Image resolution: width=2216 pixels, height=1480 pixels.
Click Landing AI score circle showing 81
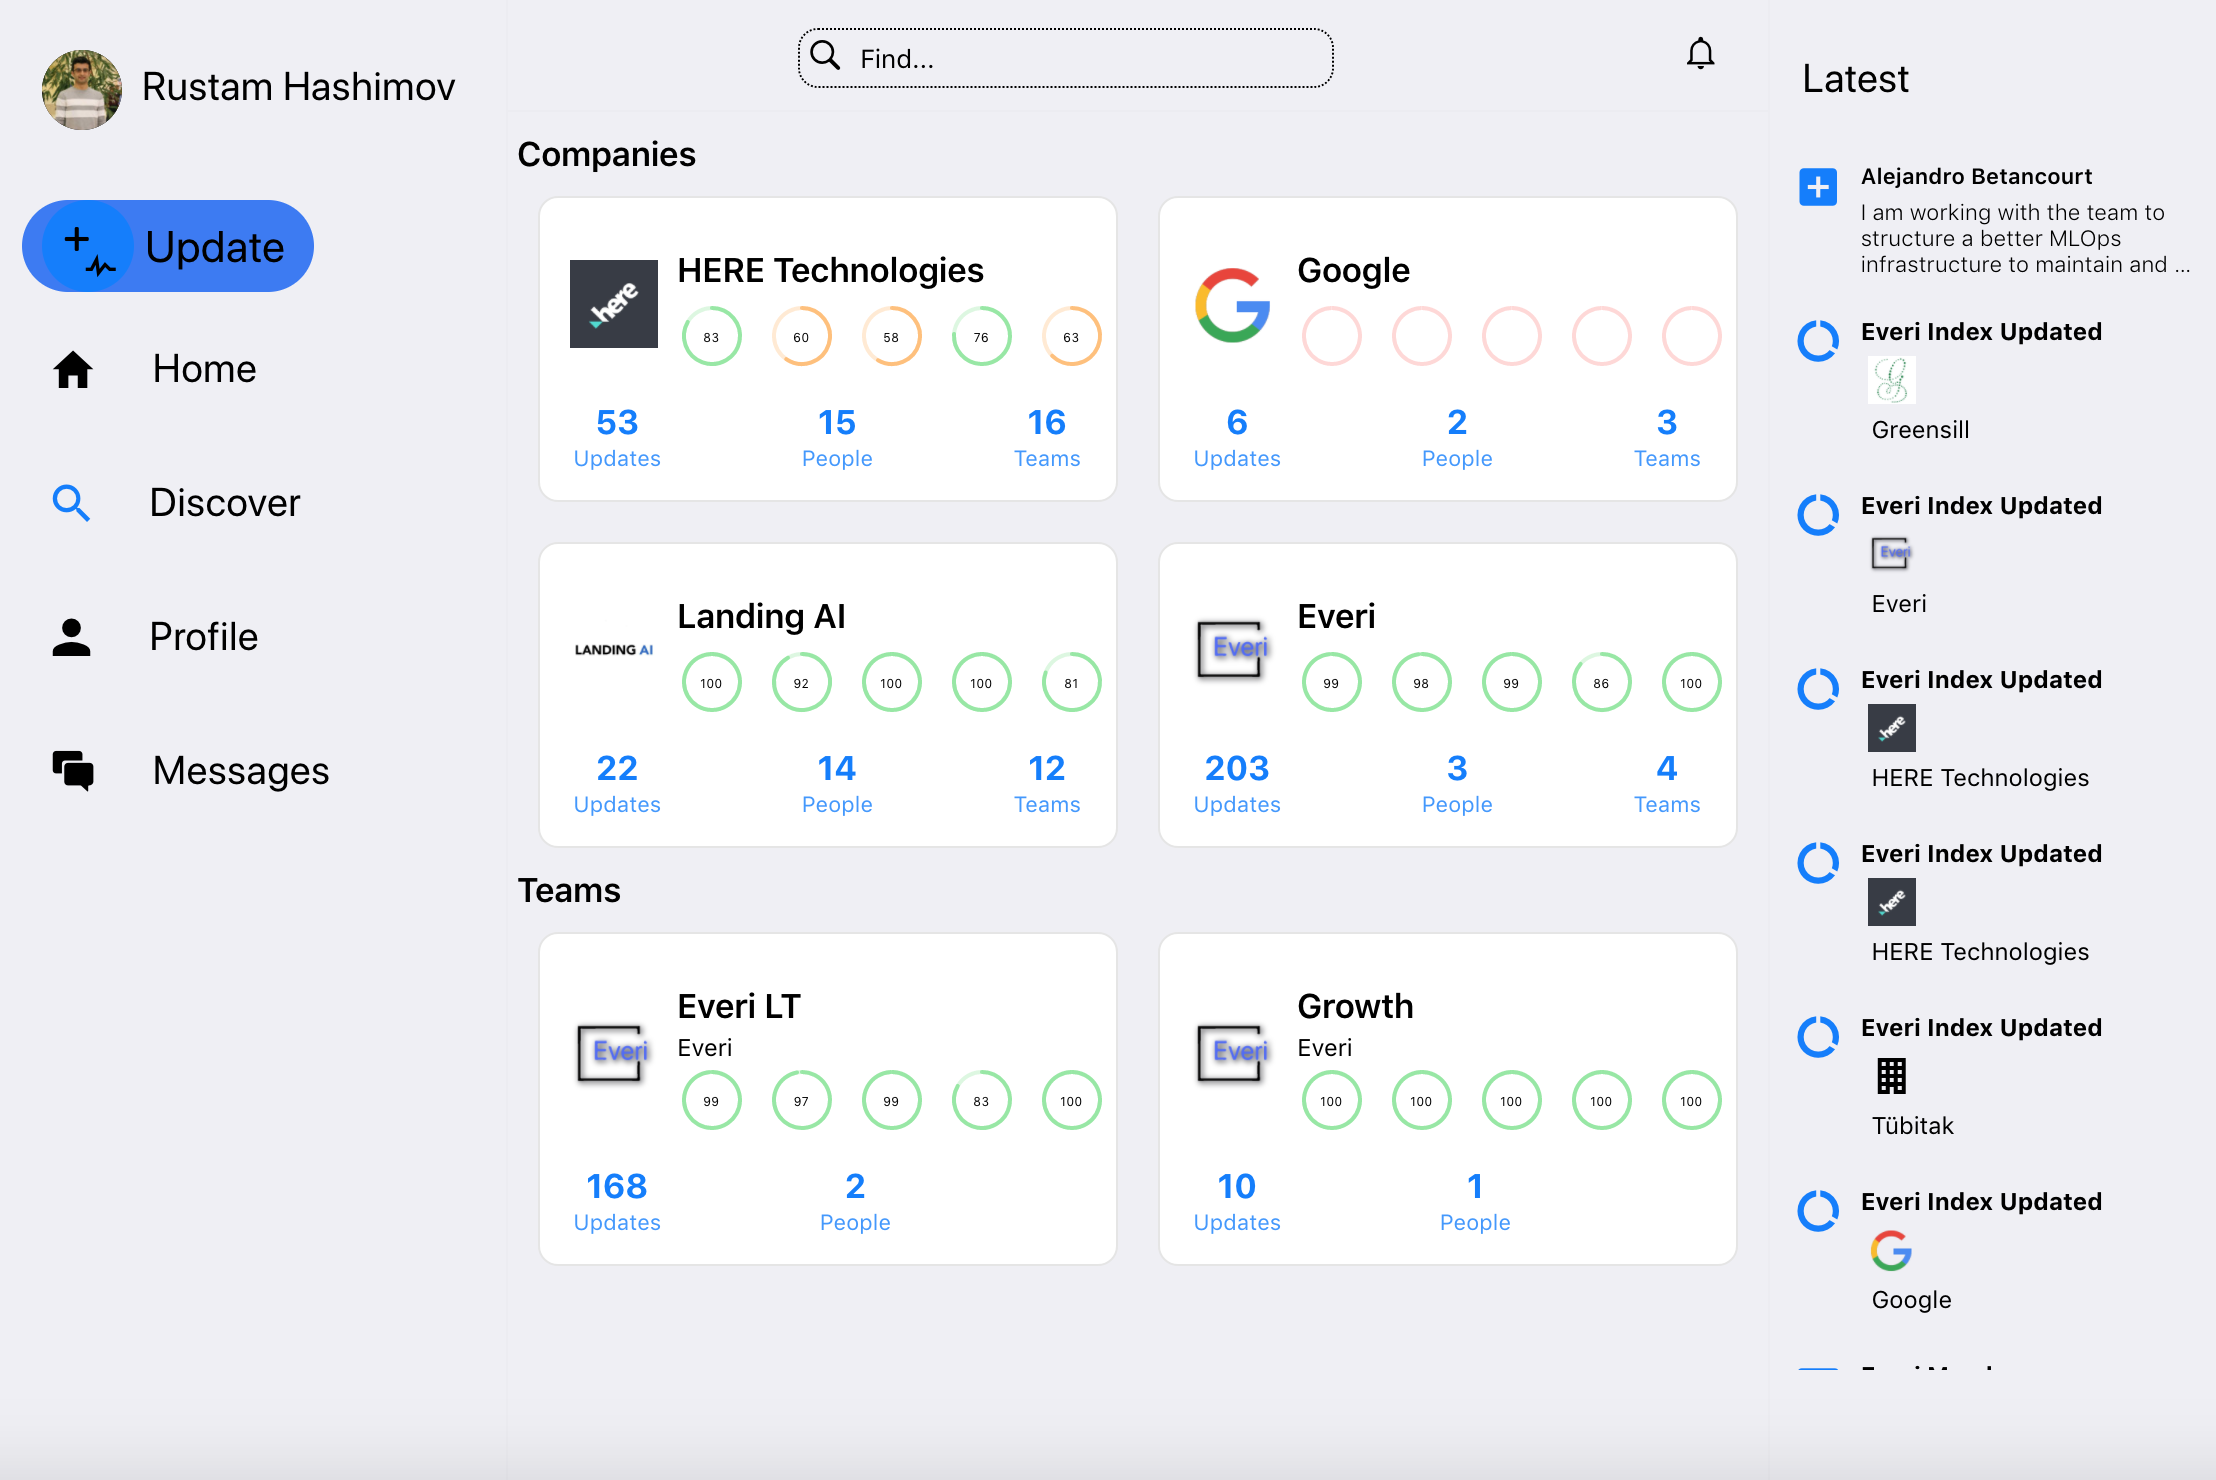click(1071, 683)
